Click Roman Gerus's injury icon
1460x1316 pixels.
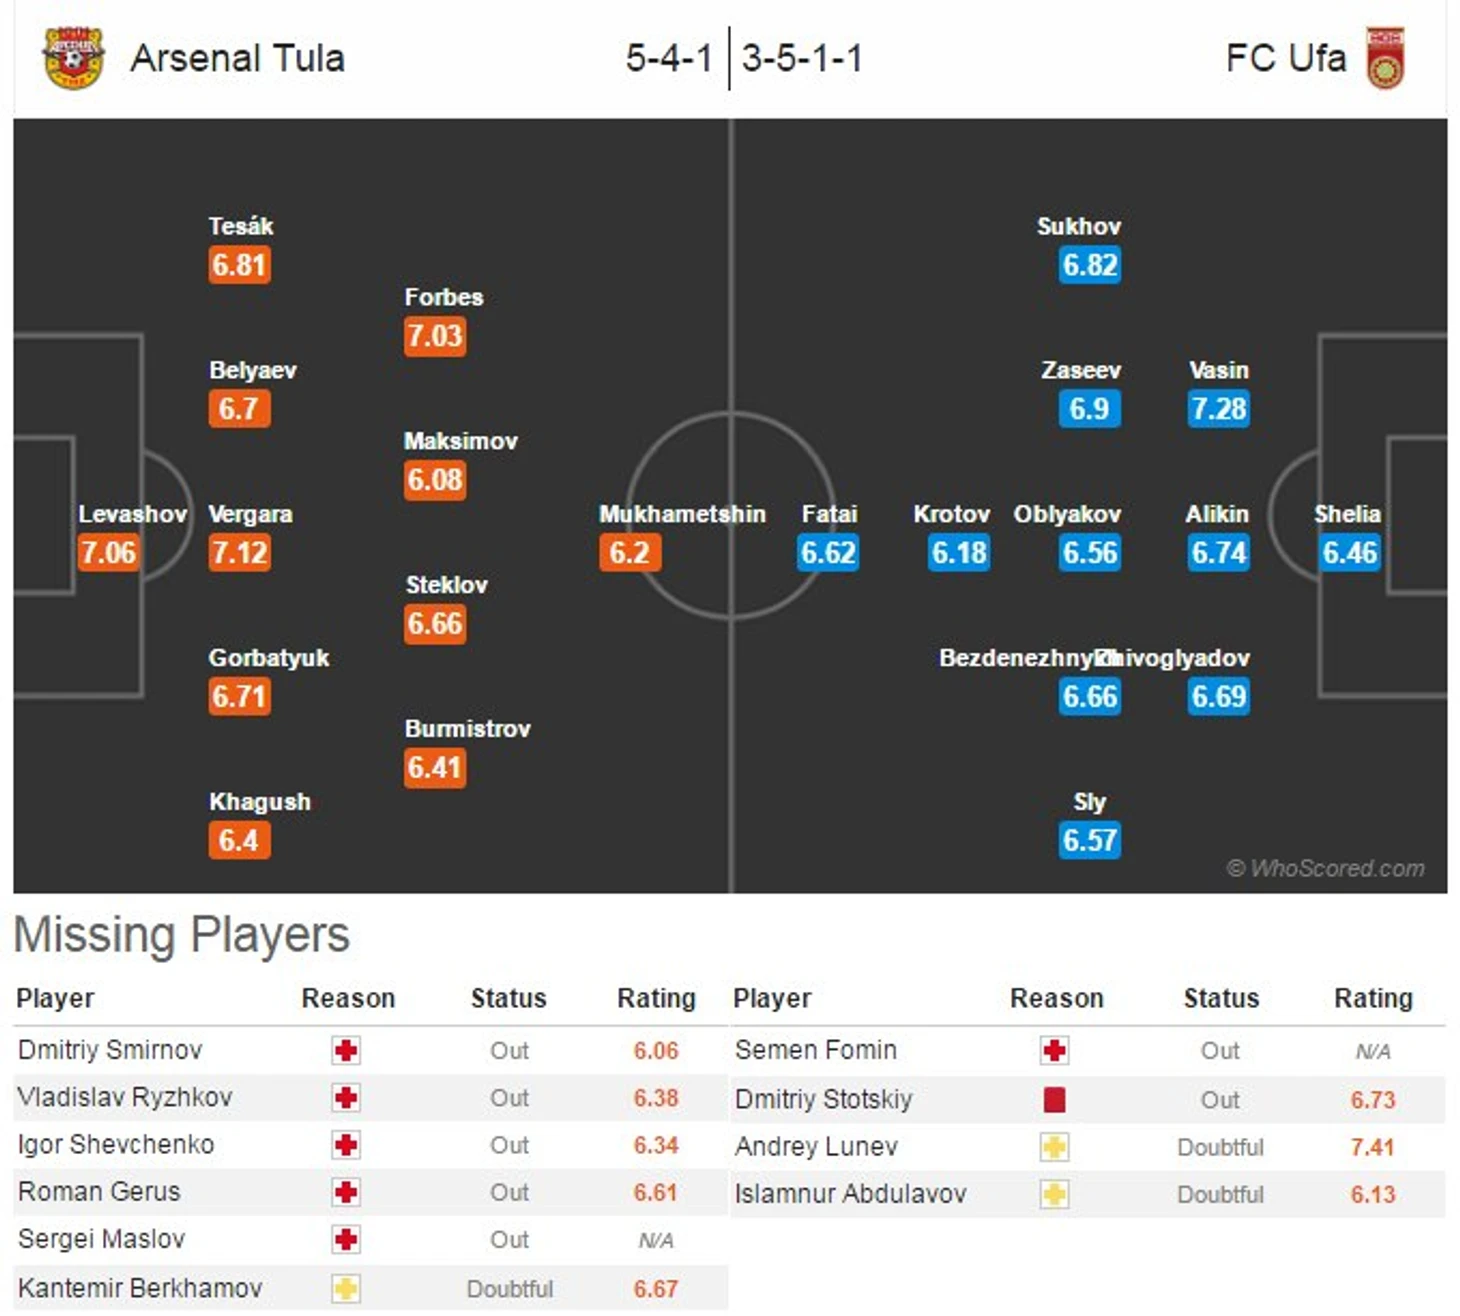[x=346, y=1193]
